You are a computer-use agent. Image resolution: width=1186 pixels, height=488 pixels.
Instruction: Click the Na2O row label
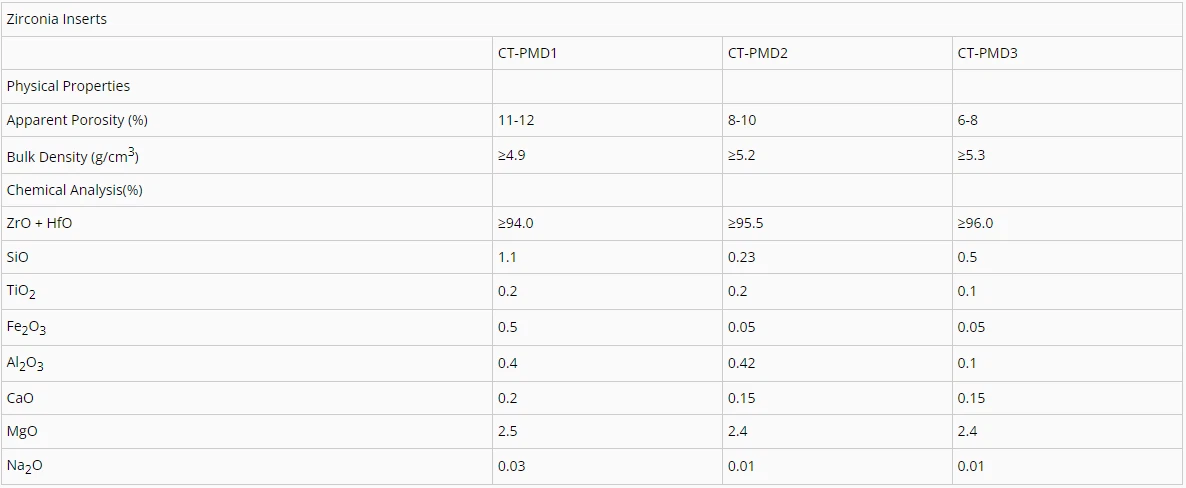[24, 467]
